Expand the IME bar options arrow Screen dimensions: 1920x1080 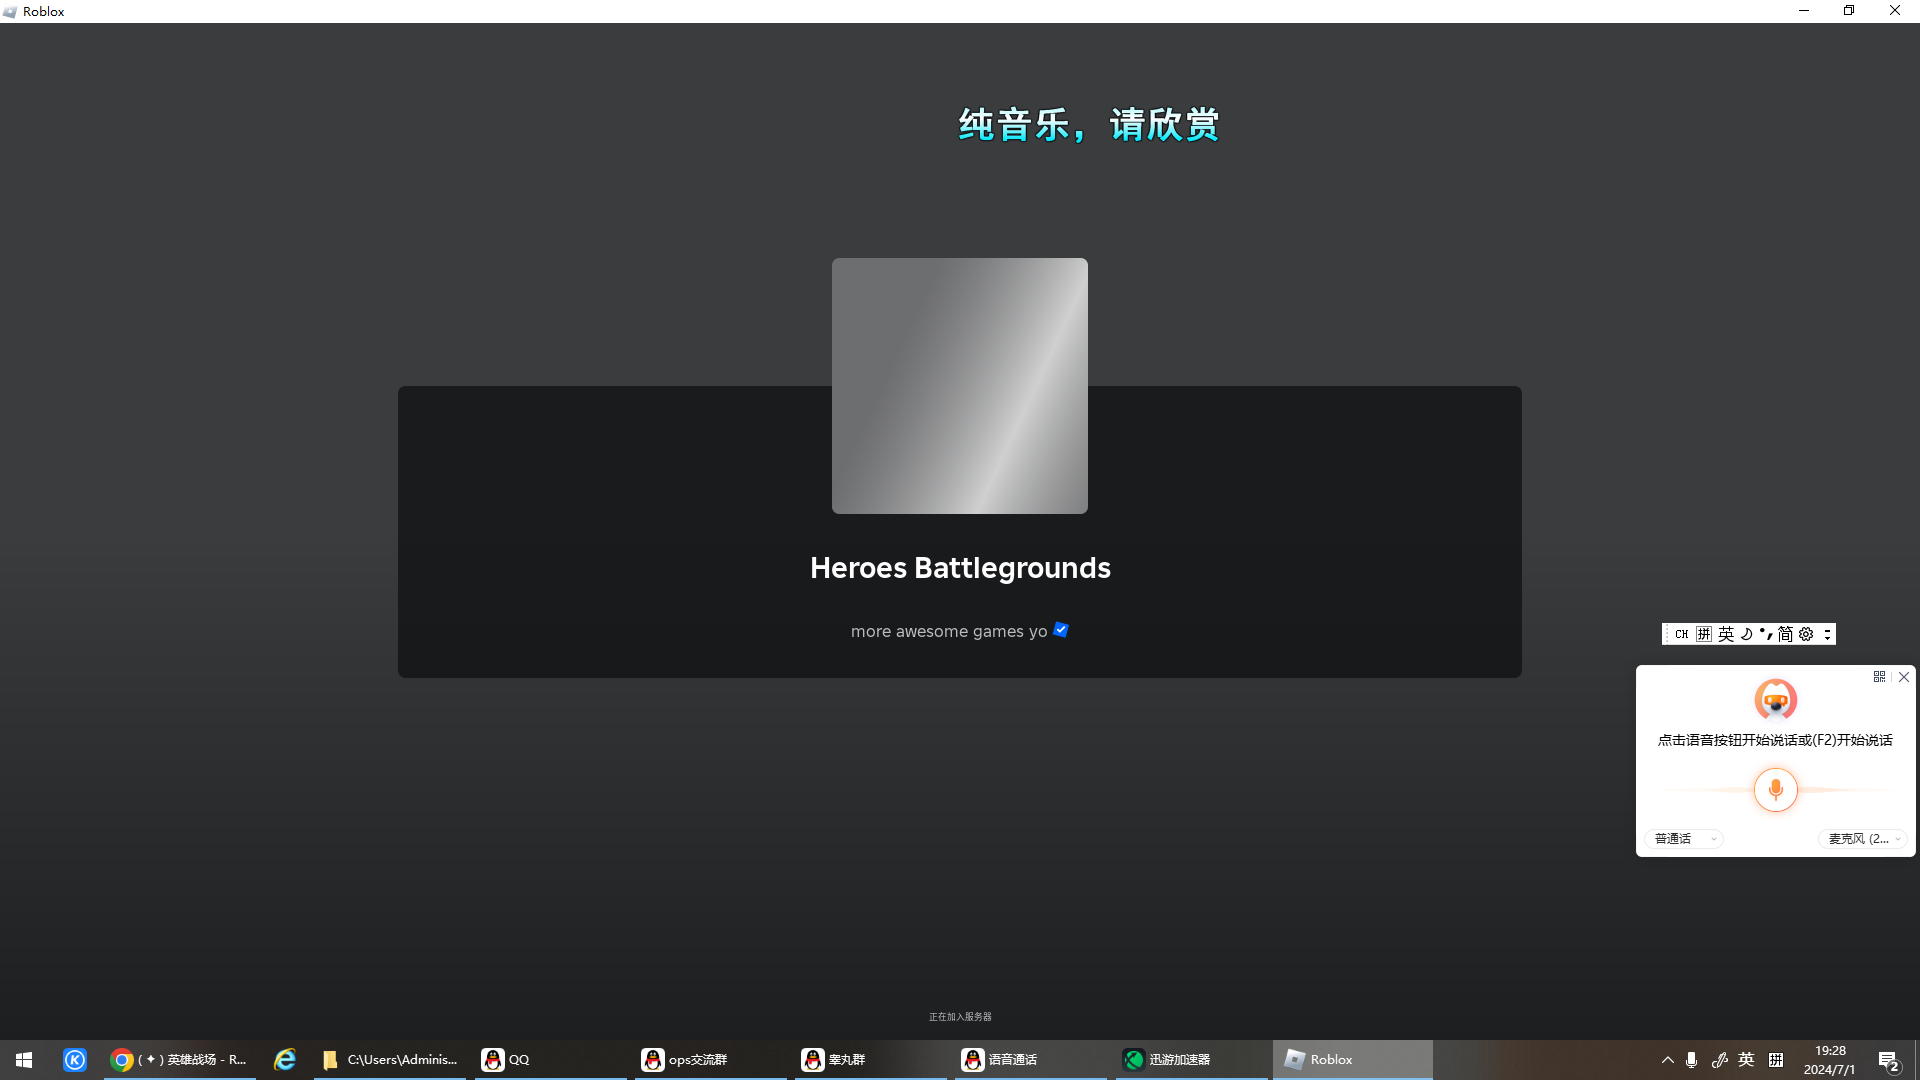1827,634
